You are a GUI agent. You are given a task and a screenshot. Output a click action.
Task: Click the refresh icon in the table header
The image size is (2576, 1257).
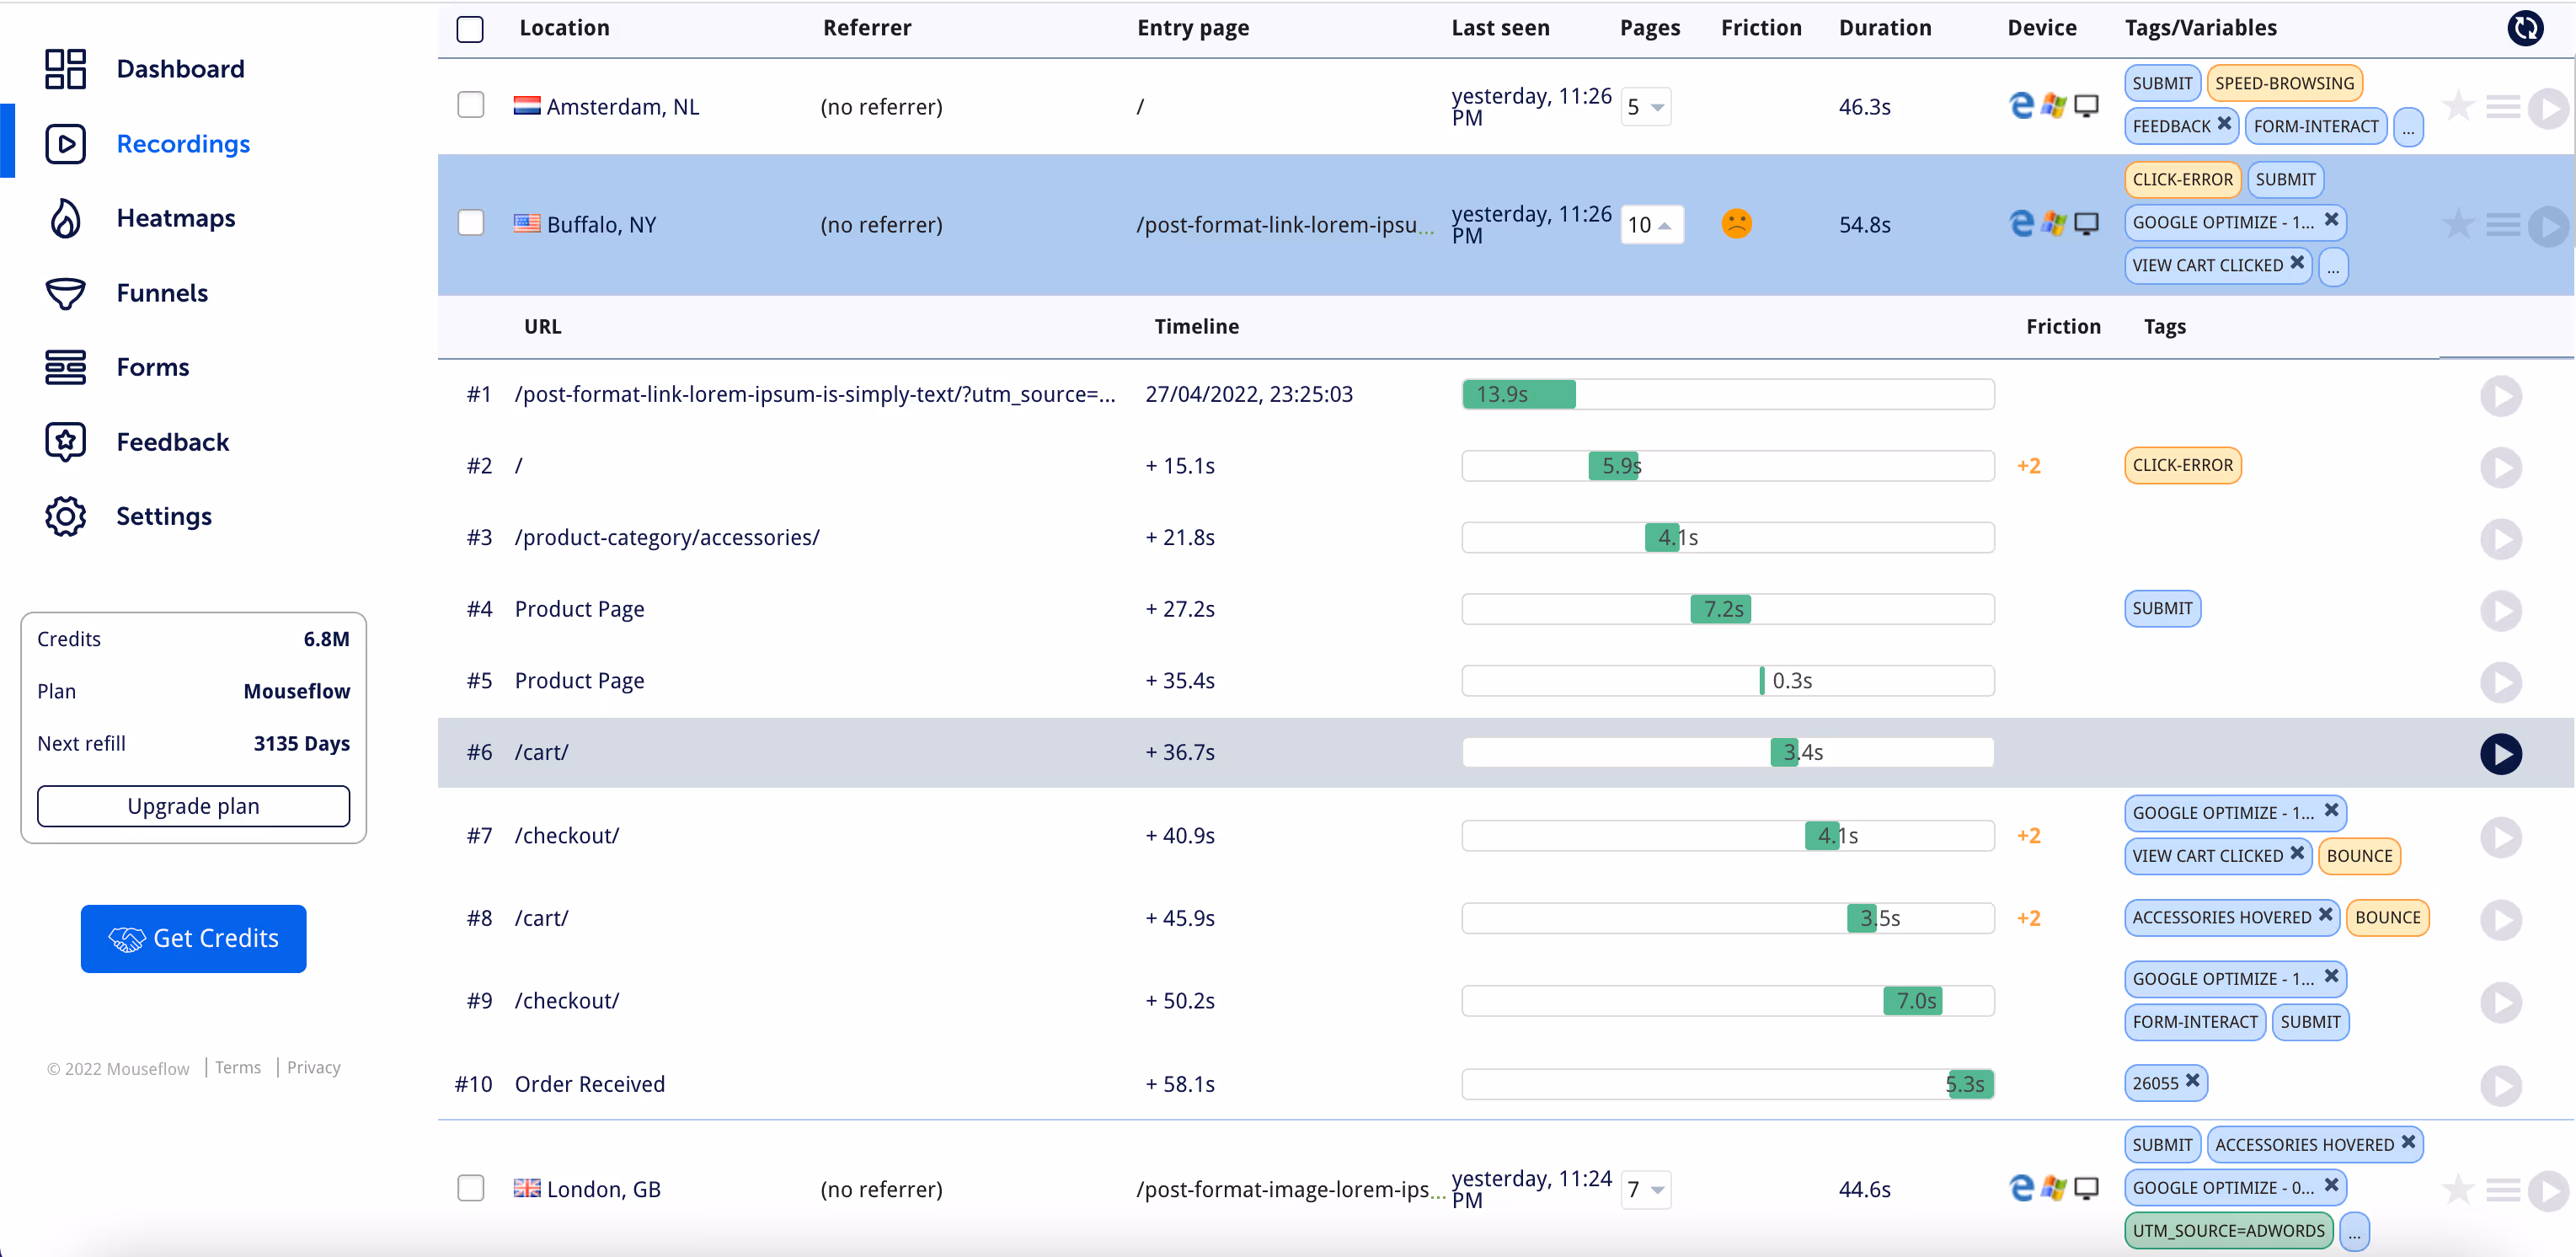tap(2525, 28)
